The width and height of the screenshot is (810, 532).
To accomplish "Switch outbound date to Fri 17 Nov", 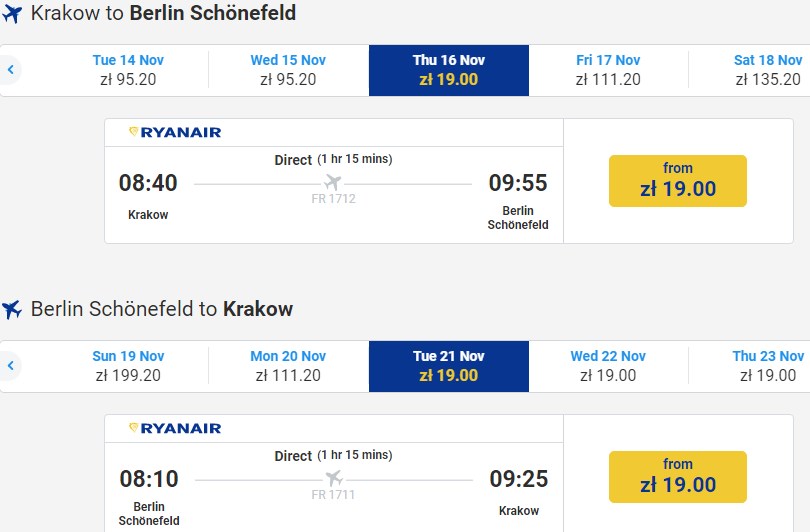I will [608, 70].
